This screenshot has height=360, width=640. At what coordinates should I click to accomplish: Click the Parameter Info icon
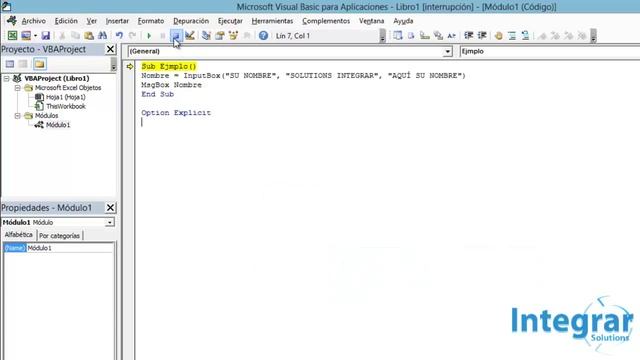pos(438,36)
